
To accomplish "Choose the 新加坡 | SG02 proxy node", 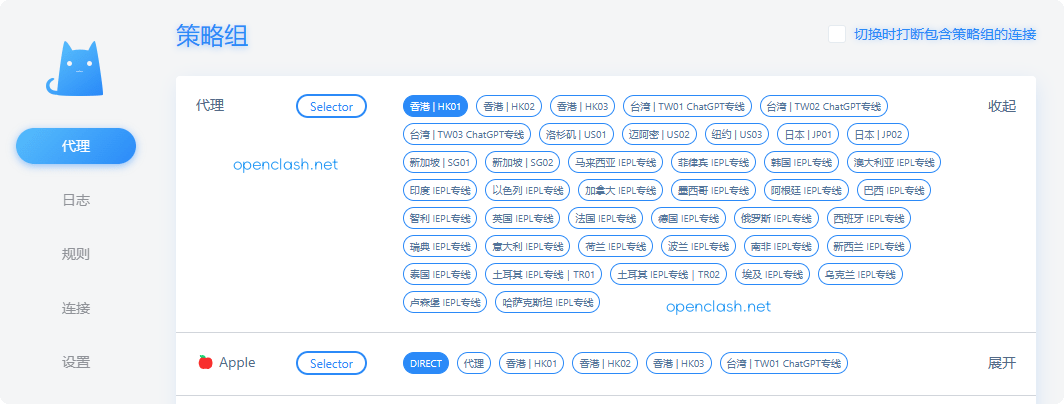I will pos(523,162).
